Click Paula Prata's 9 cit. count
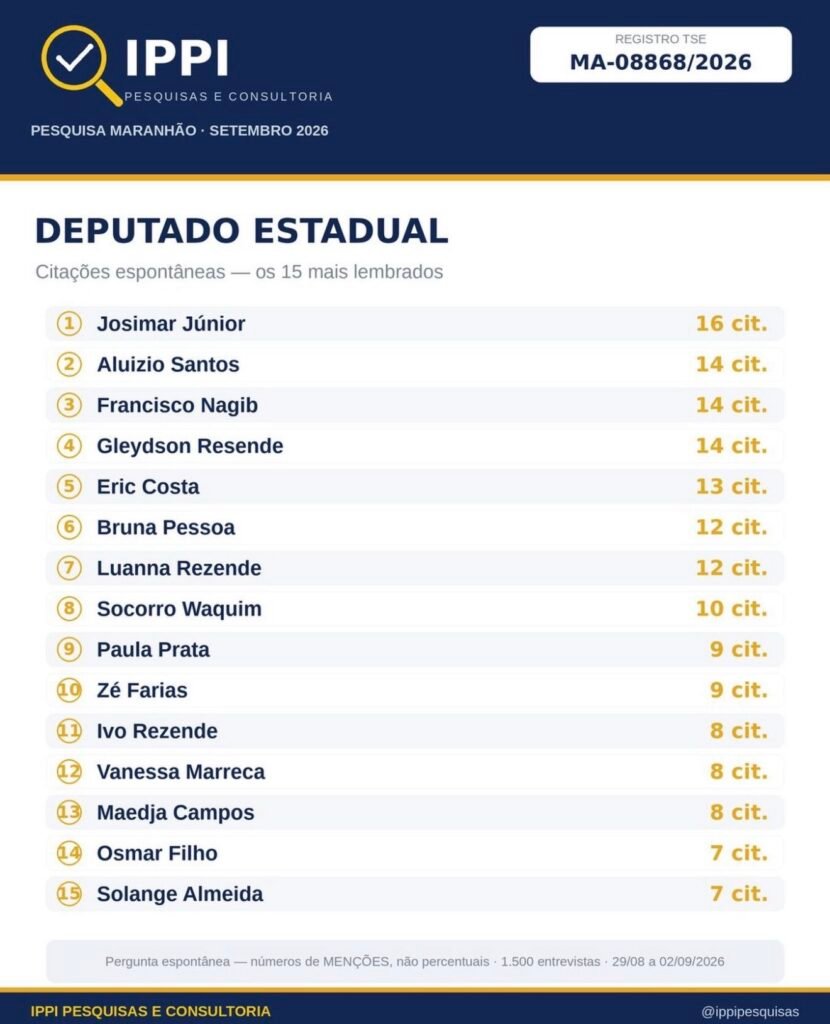 739,649
